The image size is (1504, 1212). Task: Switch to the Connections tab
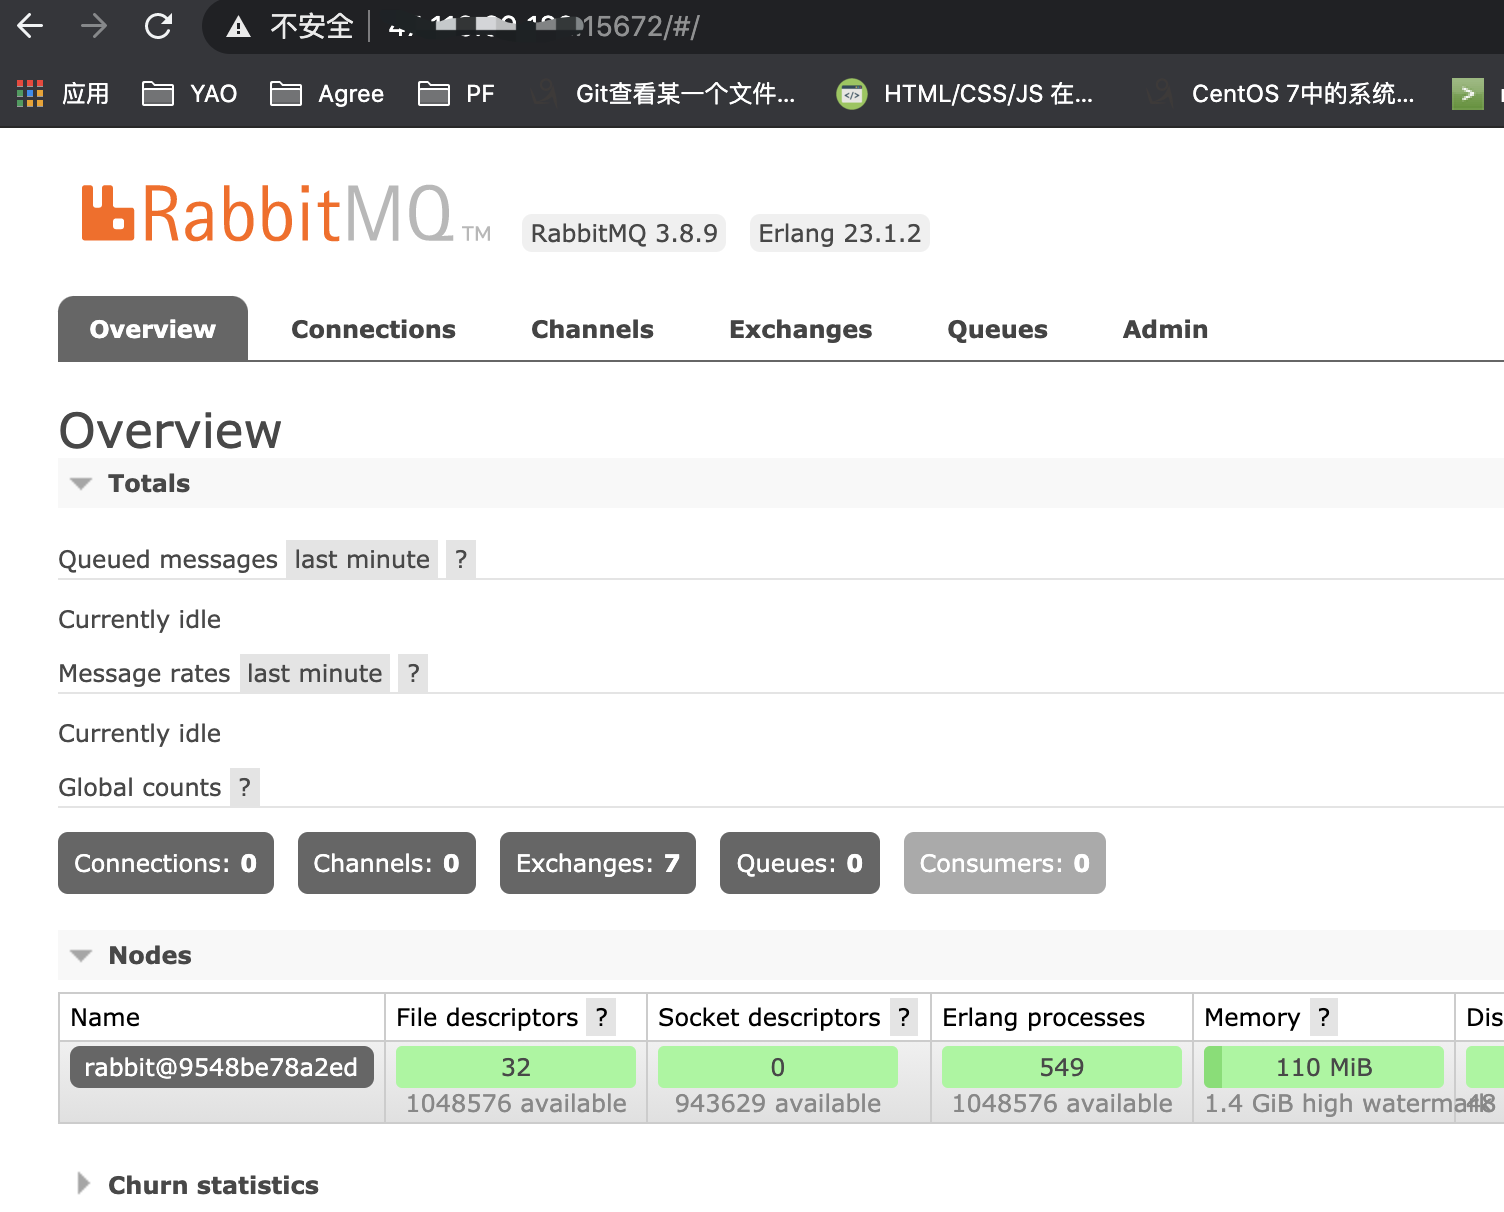[373, 329]
